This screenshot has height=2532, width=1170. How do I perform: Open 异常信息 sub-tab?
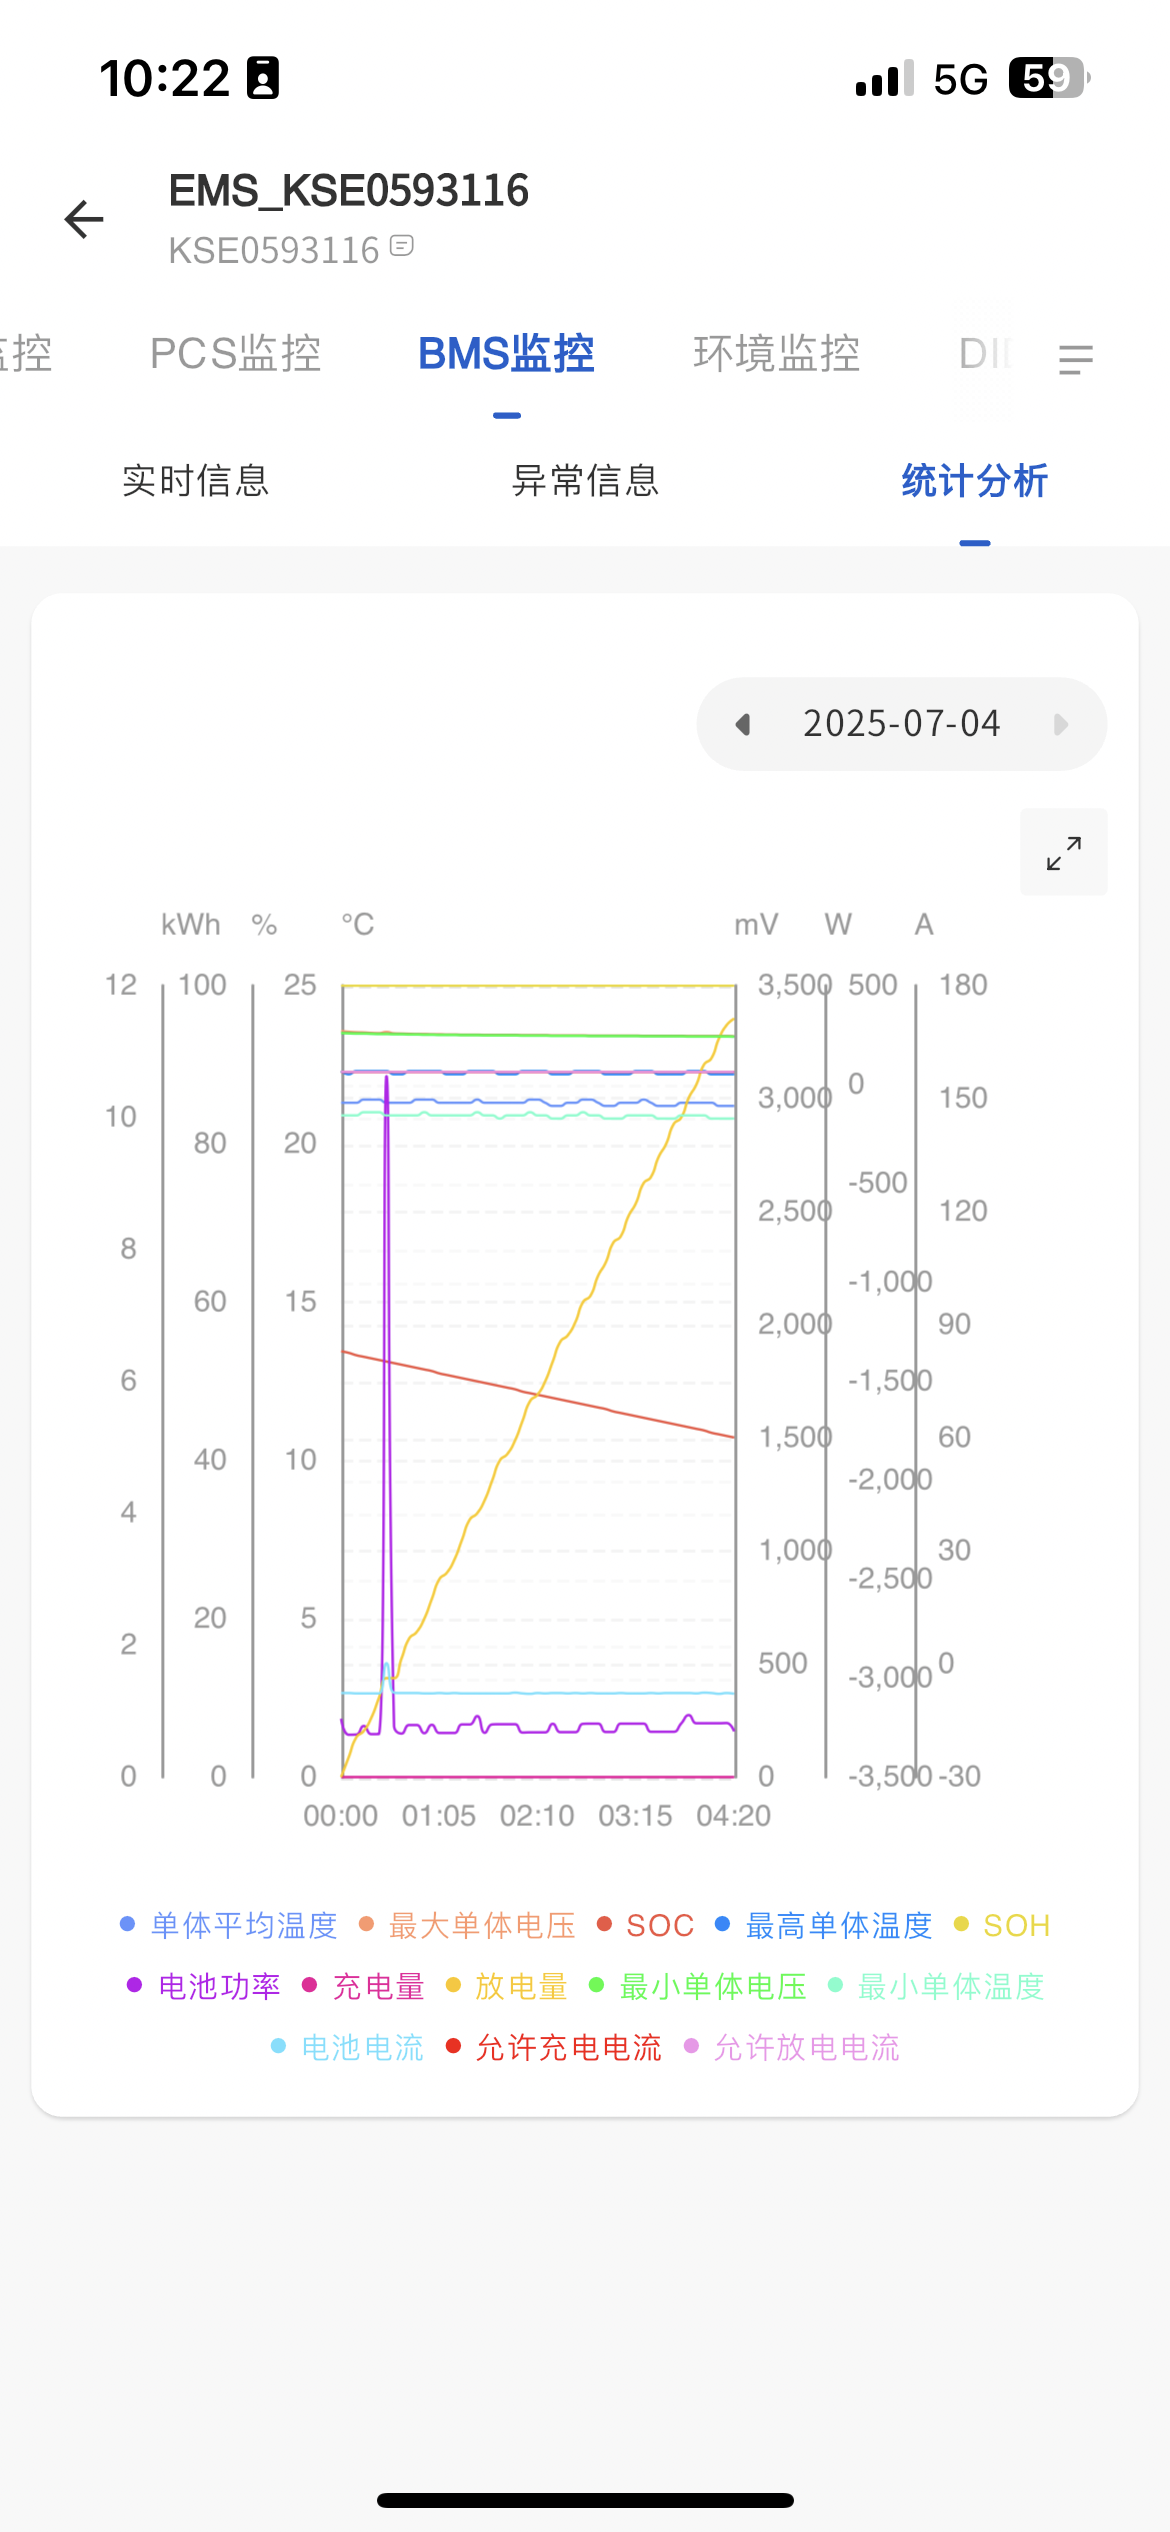(x=585, y=481)
